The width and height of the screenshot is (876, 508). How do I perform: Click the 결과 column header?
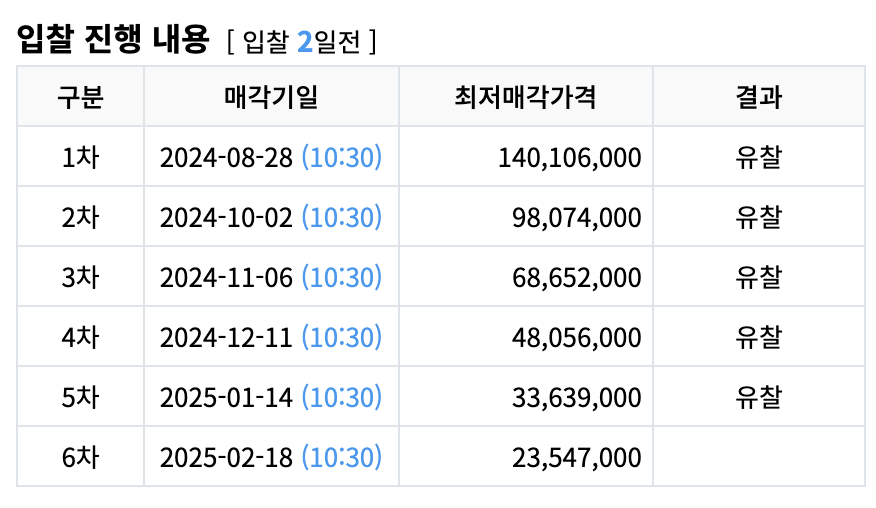click(x=758, y=97)
